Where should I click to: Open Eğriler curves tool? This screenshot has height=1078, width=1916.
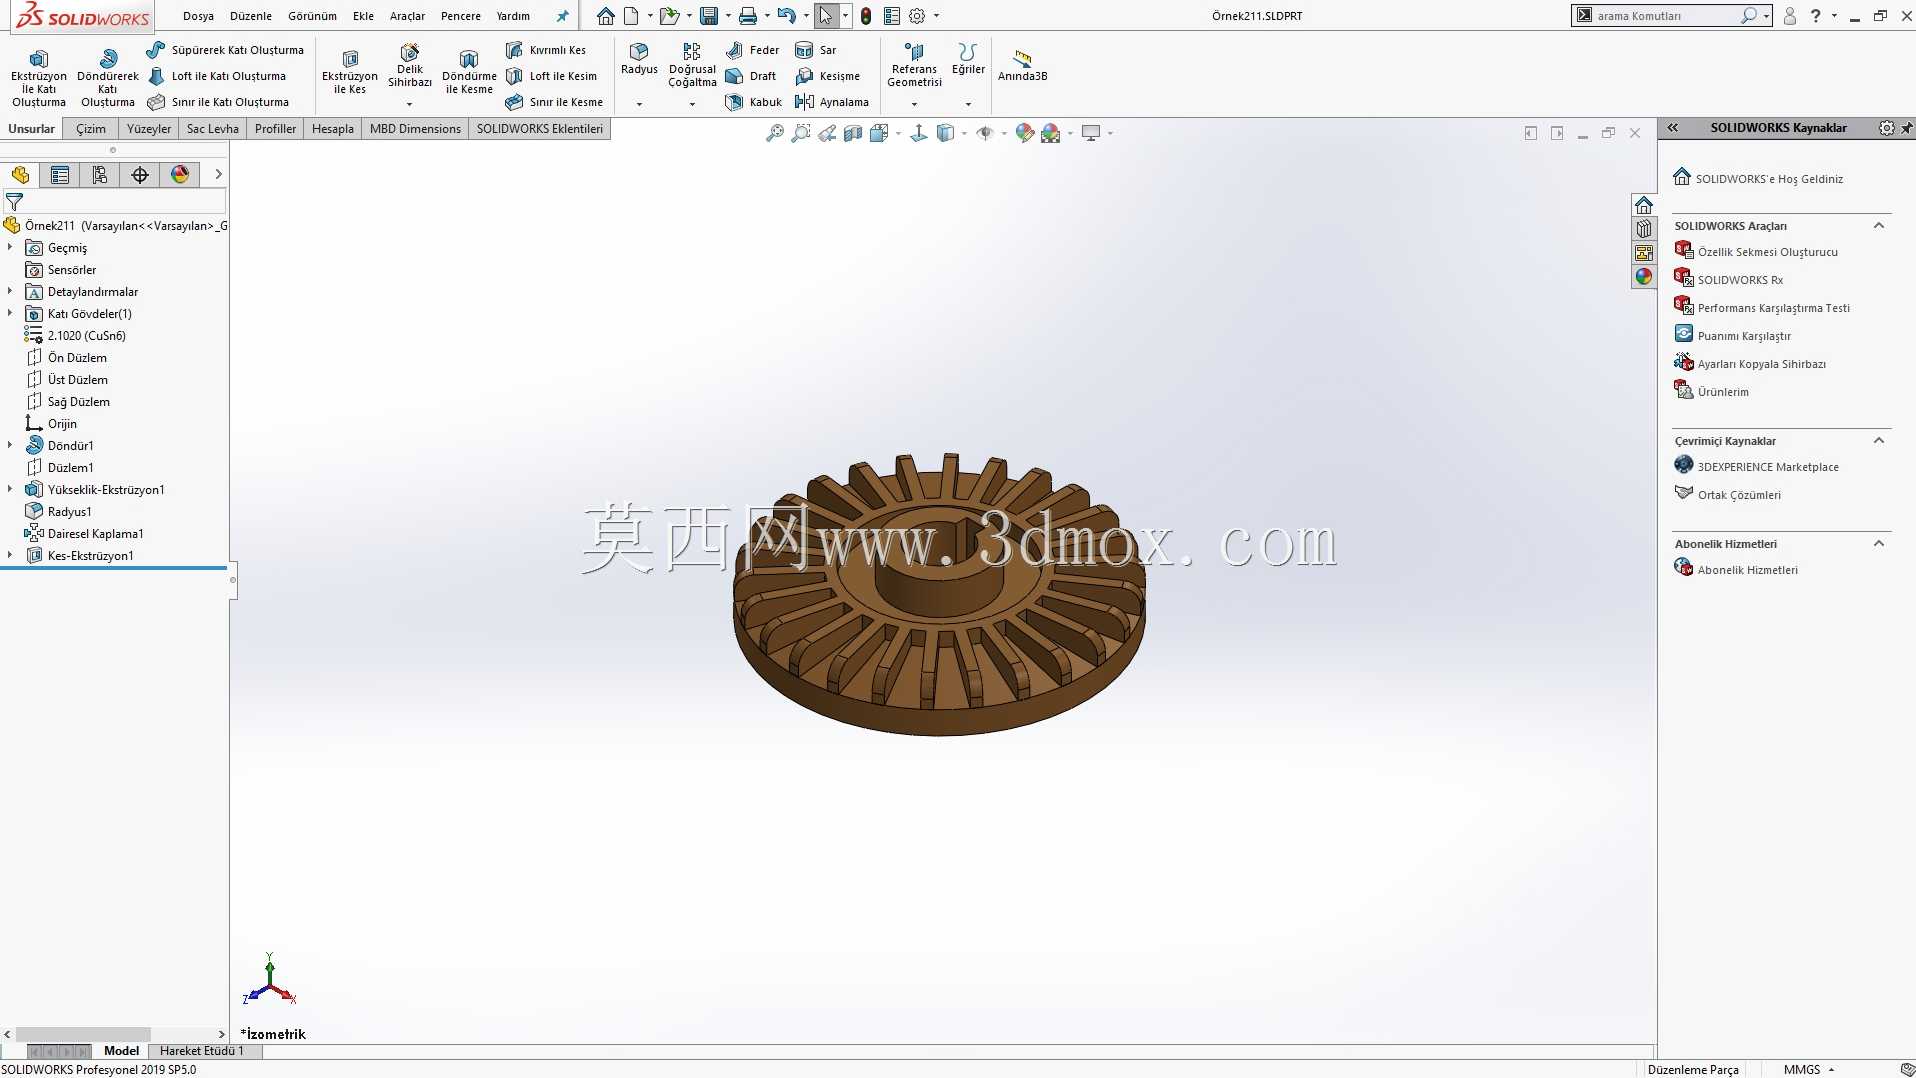[x=967, y=59]
